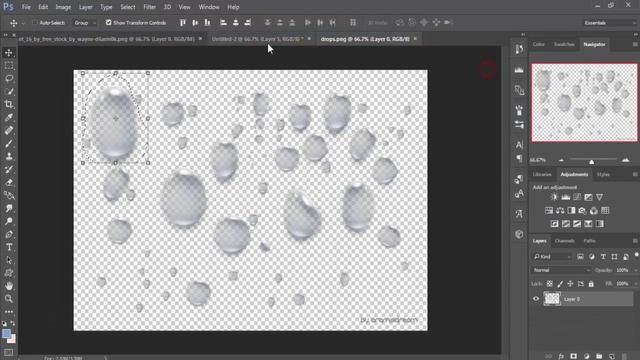Select the Move tool in the toolbox
Screen dimensions: 640x360
9,53
